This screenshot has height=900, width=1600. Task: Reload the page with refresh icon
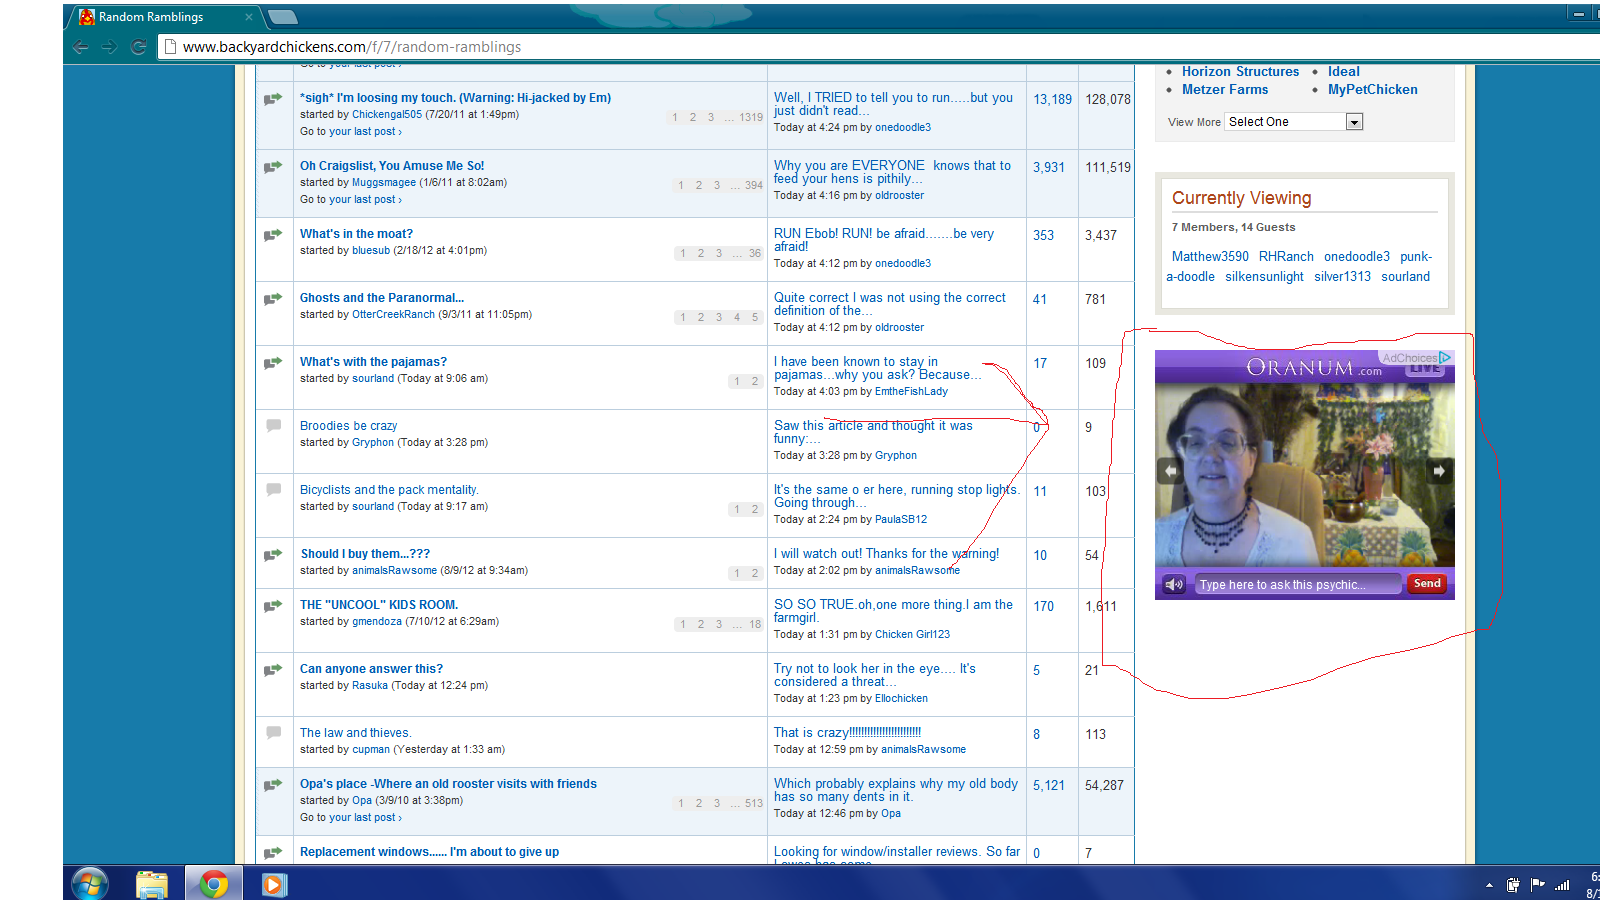[139, 47]
